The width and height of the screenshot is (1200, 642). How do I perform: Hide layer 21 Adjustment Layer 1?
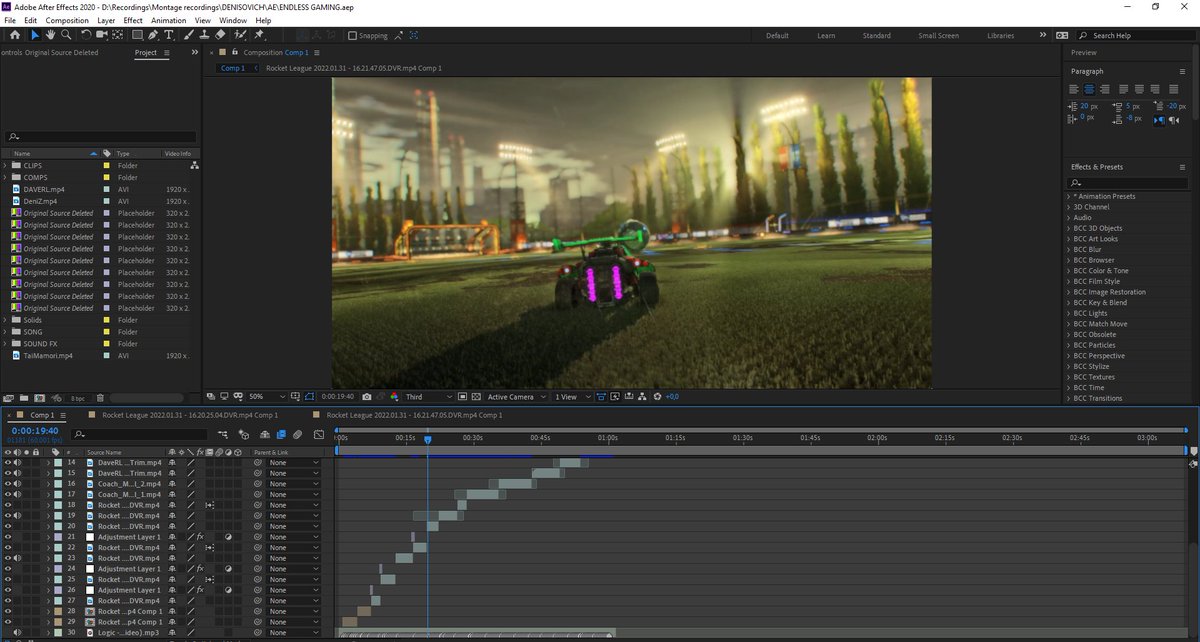click(8, 537)
